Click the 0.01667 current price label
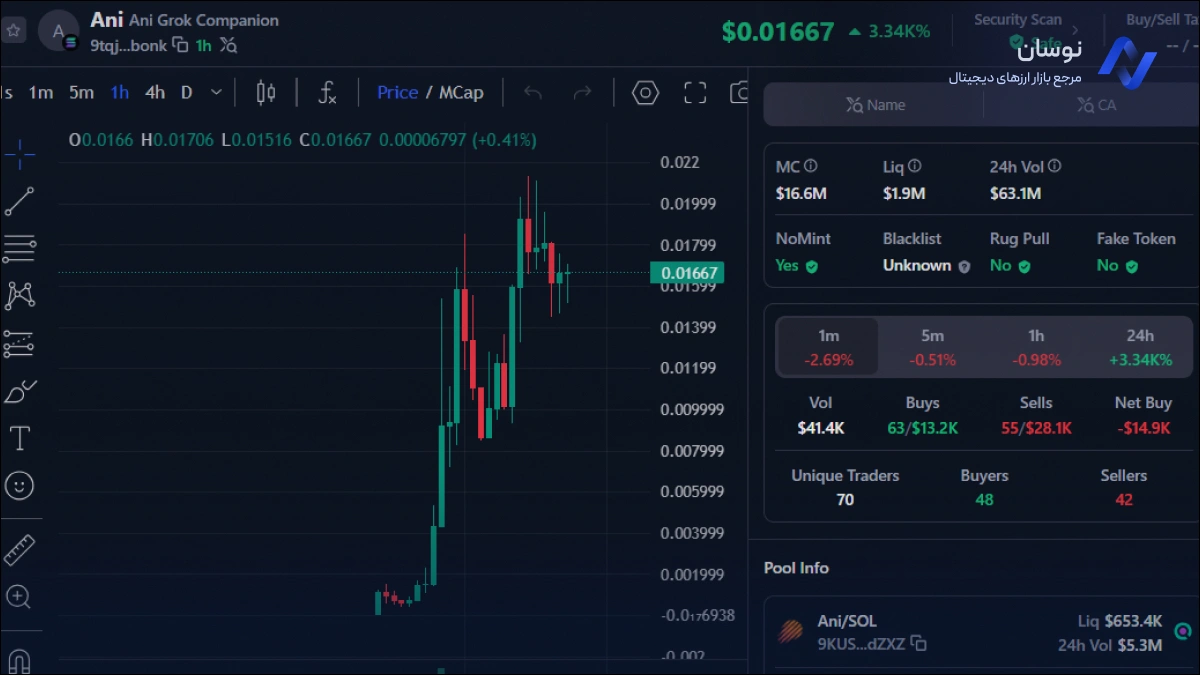1200x675 pixels. [686, 273]
